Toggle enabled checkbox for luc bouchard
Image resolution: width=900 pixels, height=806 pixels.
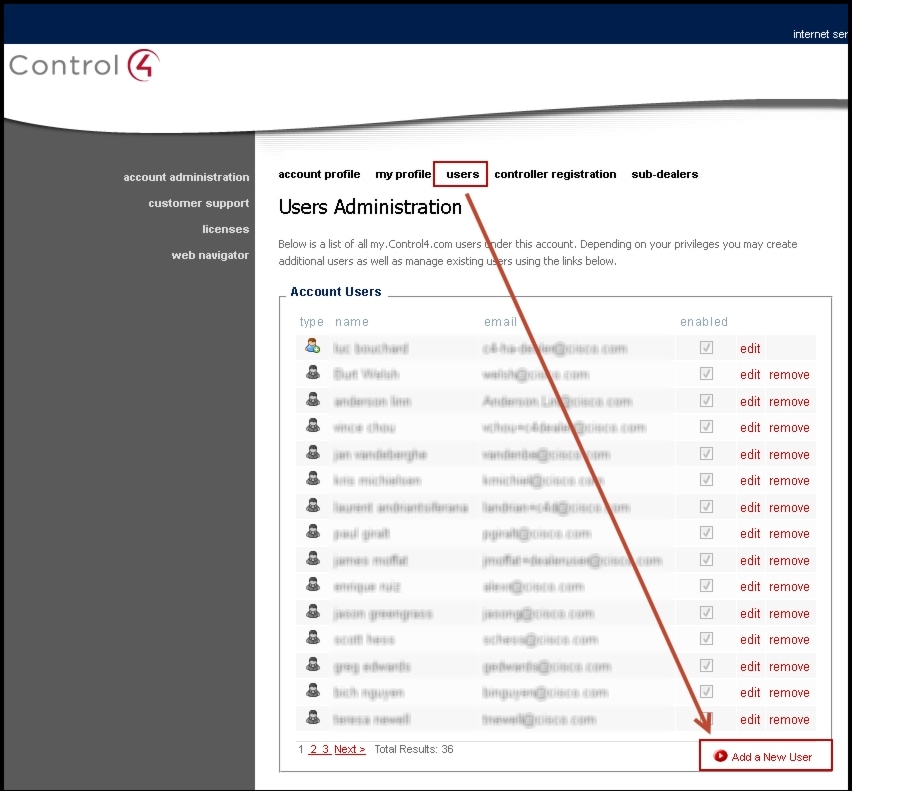pyautogui.click(x=707, y=347)
